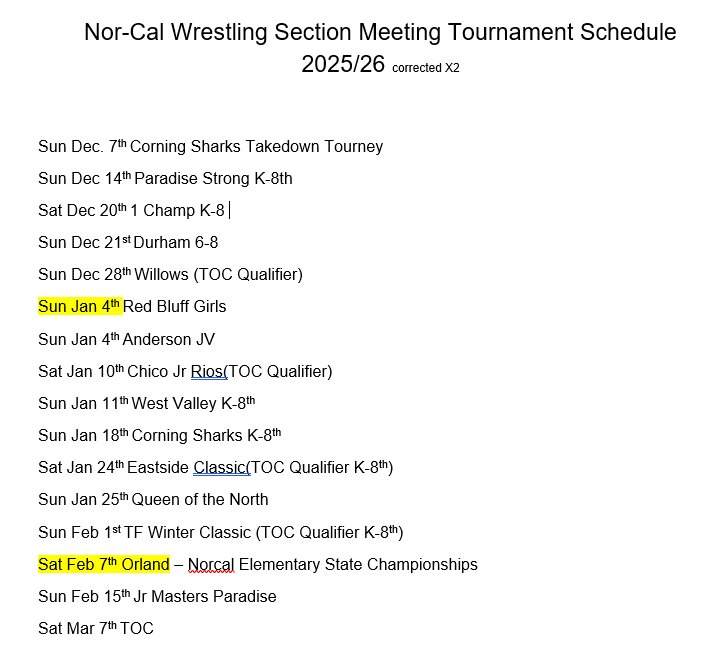Click the Jr Masters Paradise entry
This screenshot has width=707, height=656.
coord(157,597)
